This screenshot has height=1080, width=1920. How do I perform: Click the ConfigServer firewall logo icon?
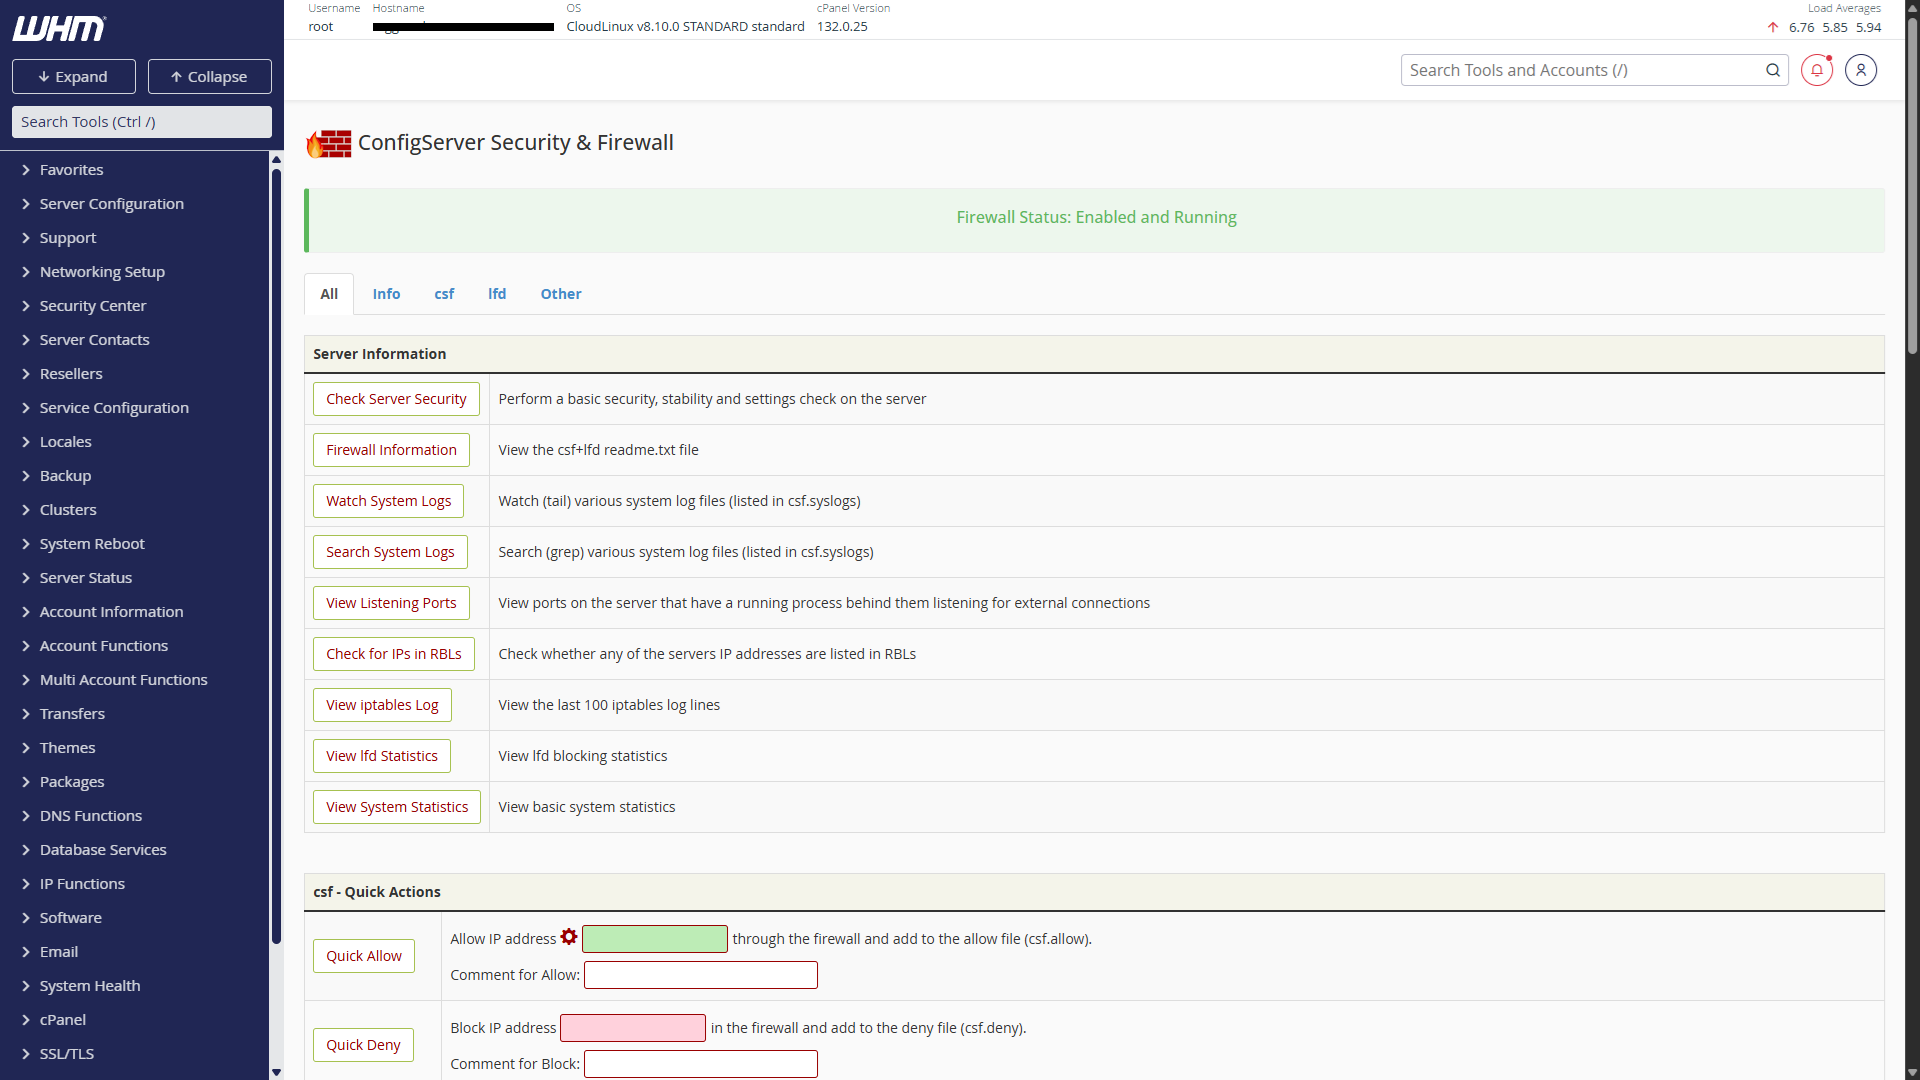click(329, 143)
